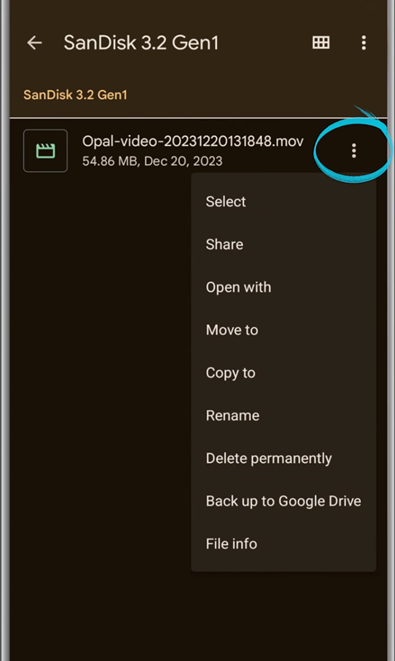Click the SanDisk 3.2 Gen1 page title
This screenshot has width=395, height=661.
pos(141,43)
